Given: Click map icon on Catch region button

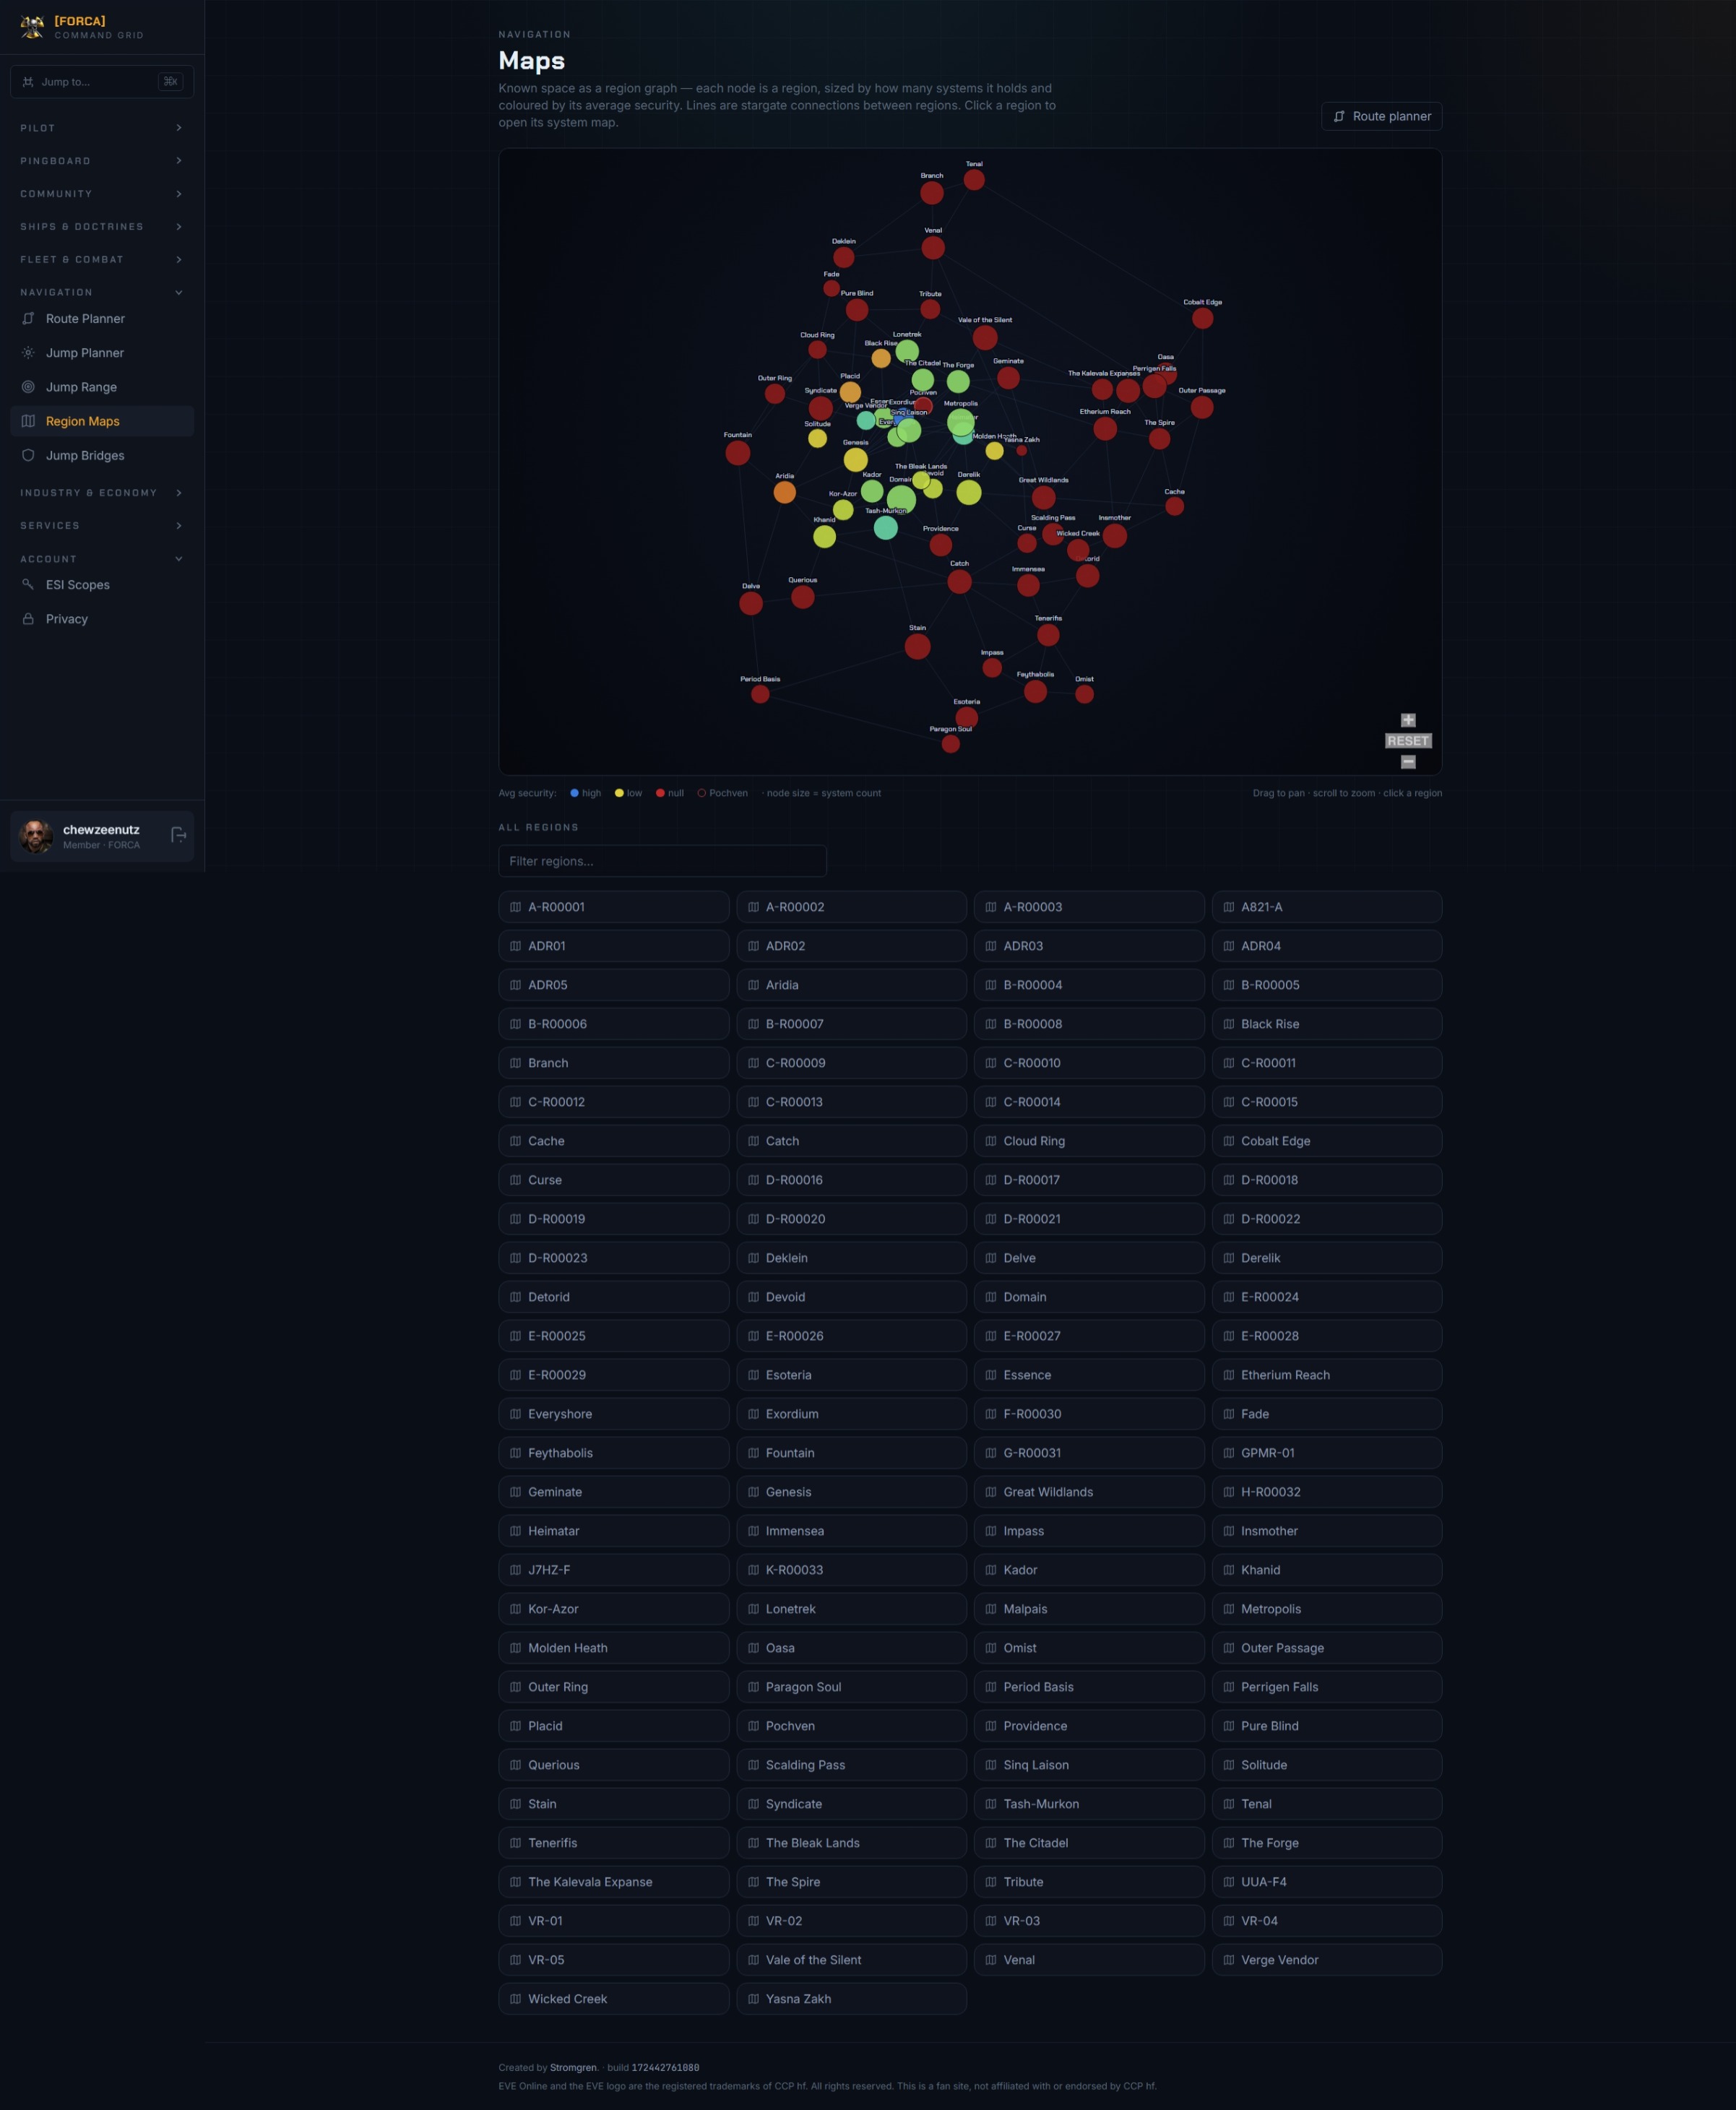Looking at the screenshot, I should click(753, 1141).
